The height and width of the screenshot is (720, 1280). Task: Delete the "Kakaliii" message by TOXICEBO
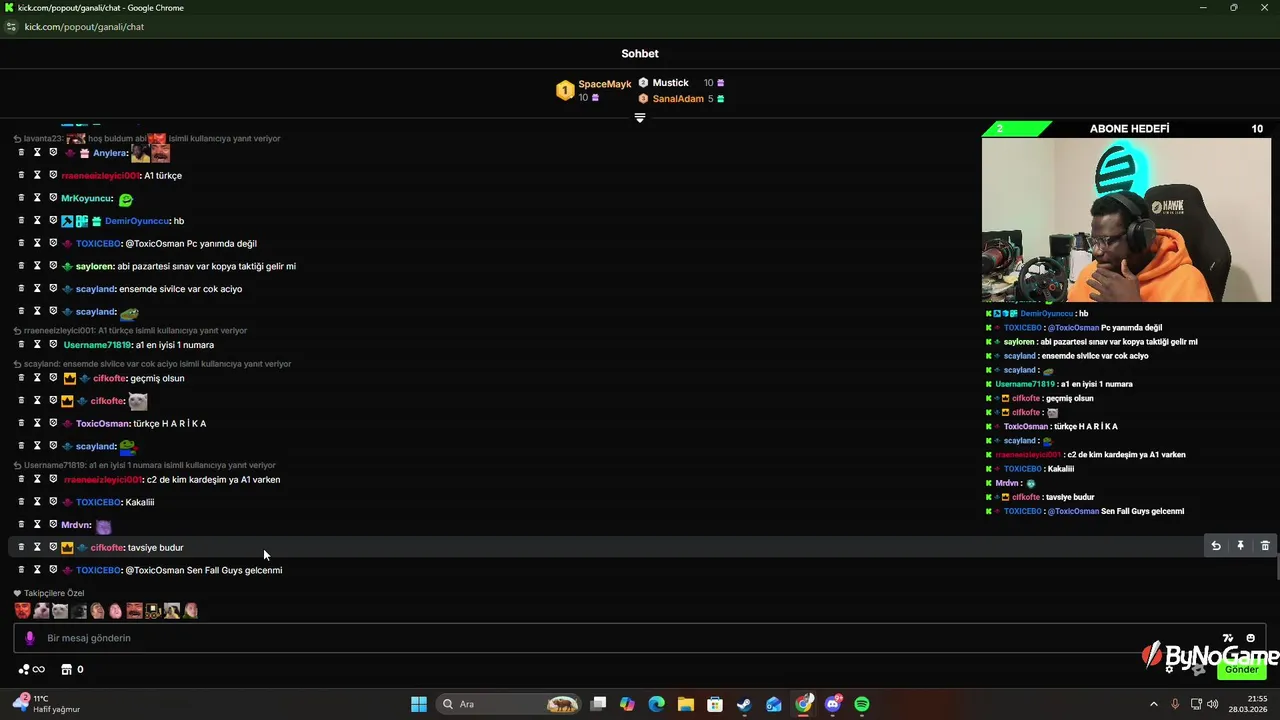pos(21,502)
